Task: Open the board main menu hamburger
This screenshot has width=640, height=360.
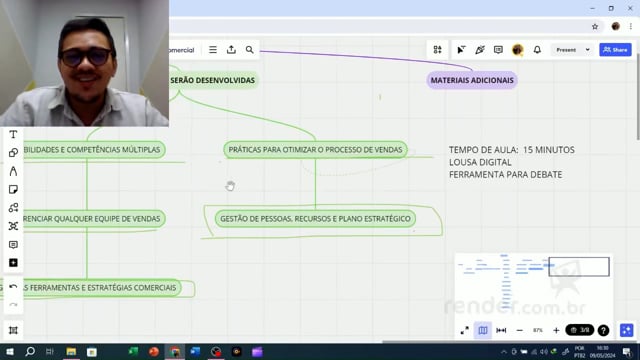Action: pyautogui.click(x=213, y=50)
